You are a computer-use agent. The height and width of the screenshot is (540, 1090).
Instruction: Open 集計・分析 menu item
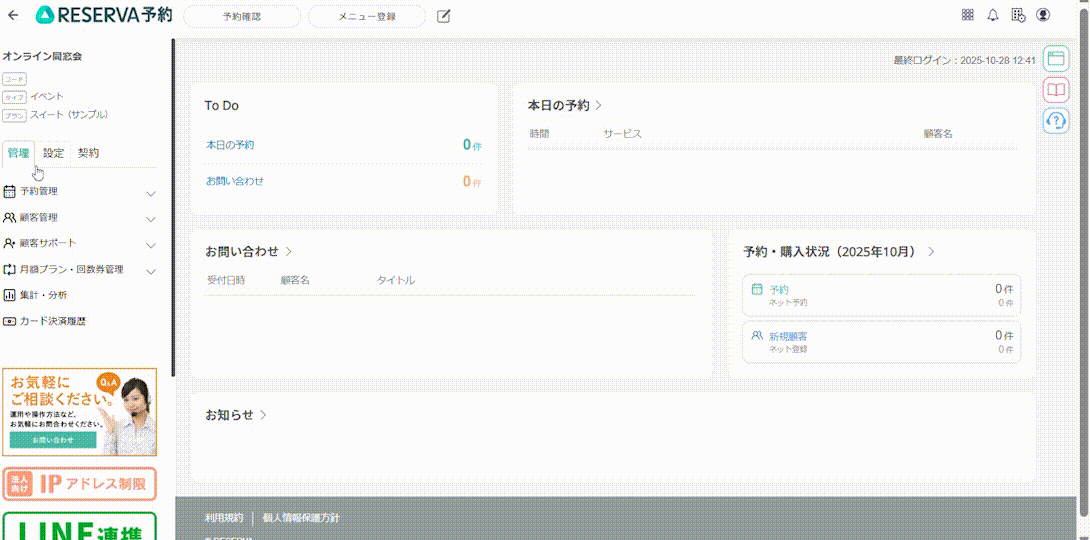[43, 295]
